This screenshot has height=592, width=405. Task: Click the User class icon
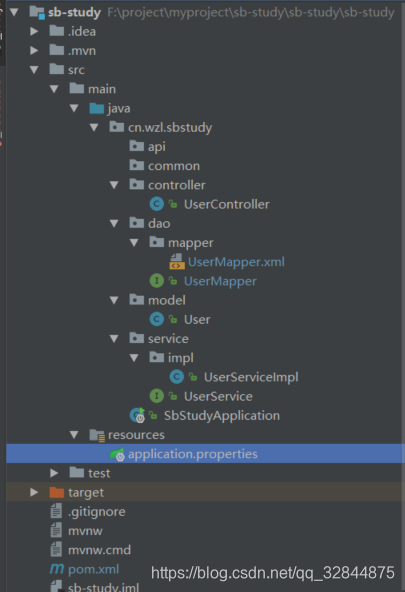click(157, 319)
